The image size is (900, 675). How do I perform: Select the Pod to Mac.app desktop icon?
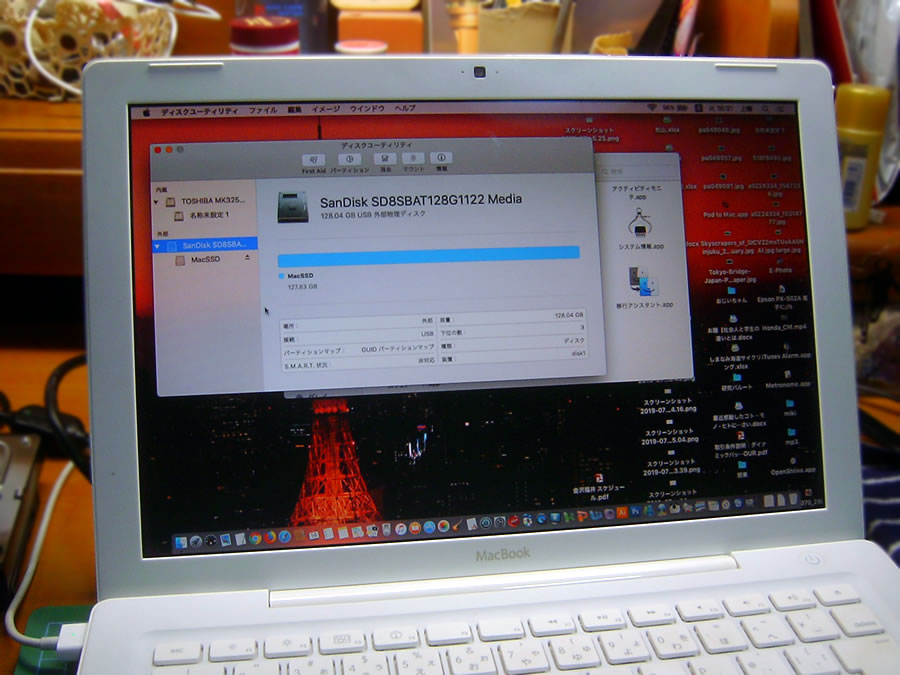726,211
